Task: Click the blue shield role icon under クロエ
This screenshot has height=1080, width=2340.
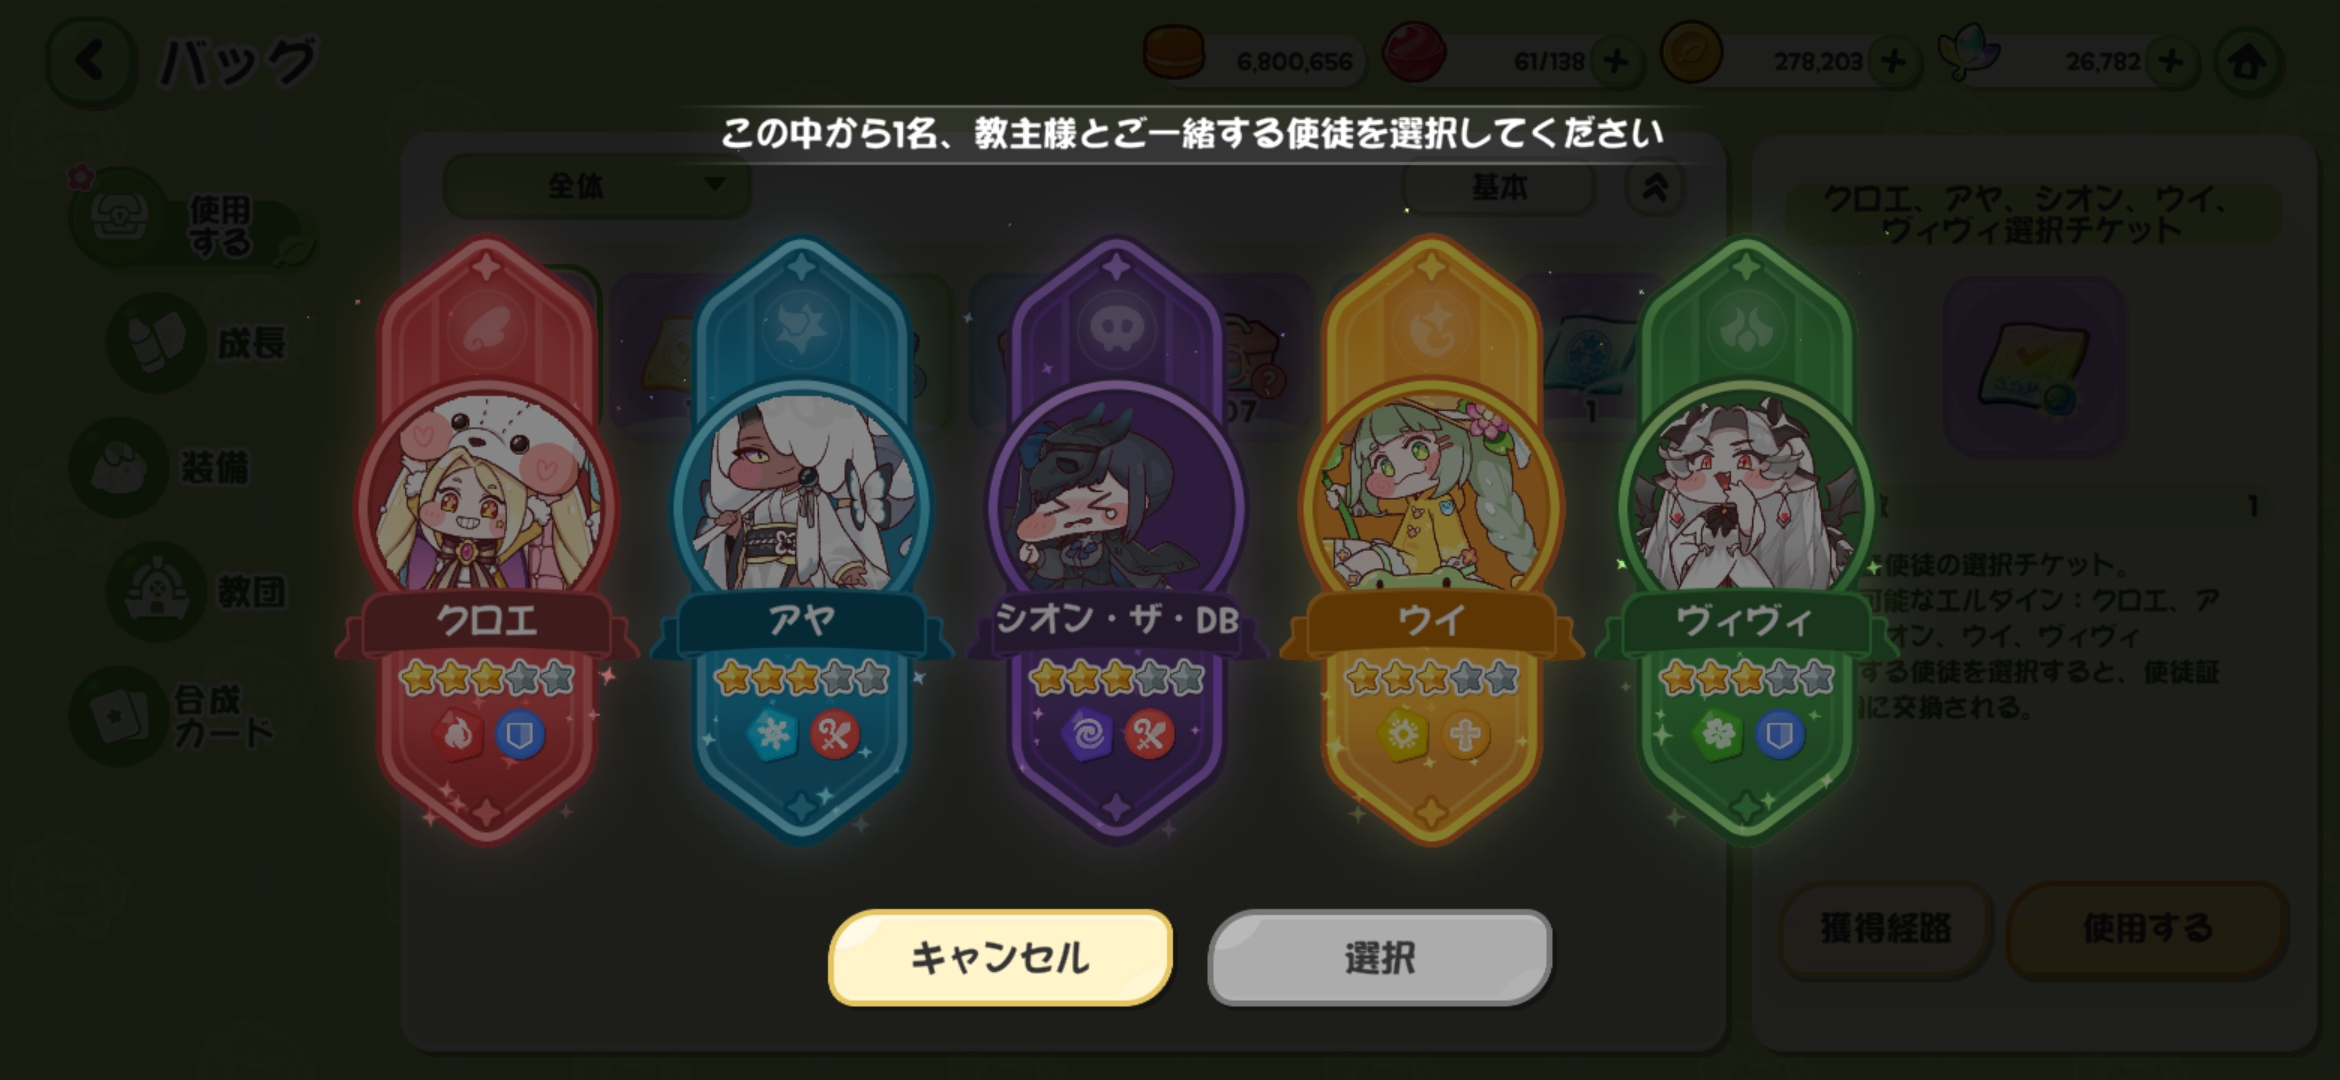Action: pyautogui.click(x=520, y=735)
